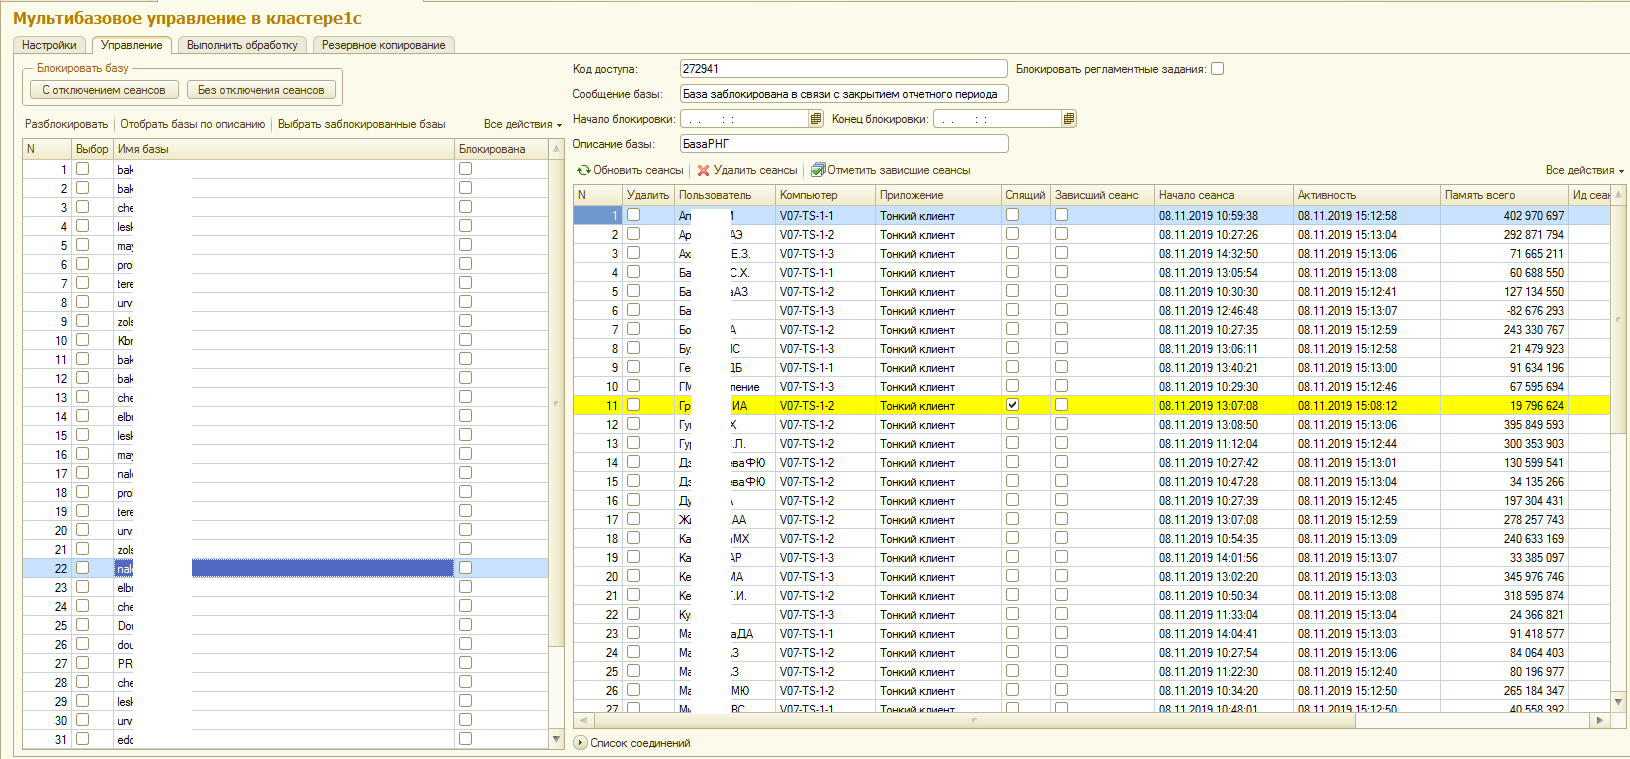Image resolution: width=1630 pixels, height=759 pixels.
Task: Click the refresh sessions icon
Action: (x=584, y=170)
